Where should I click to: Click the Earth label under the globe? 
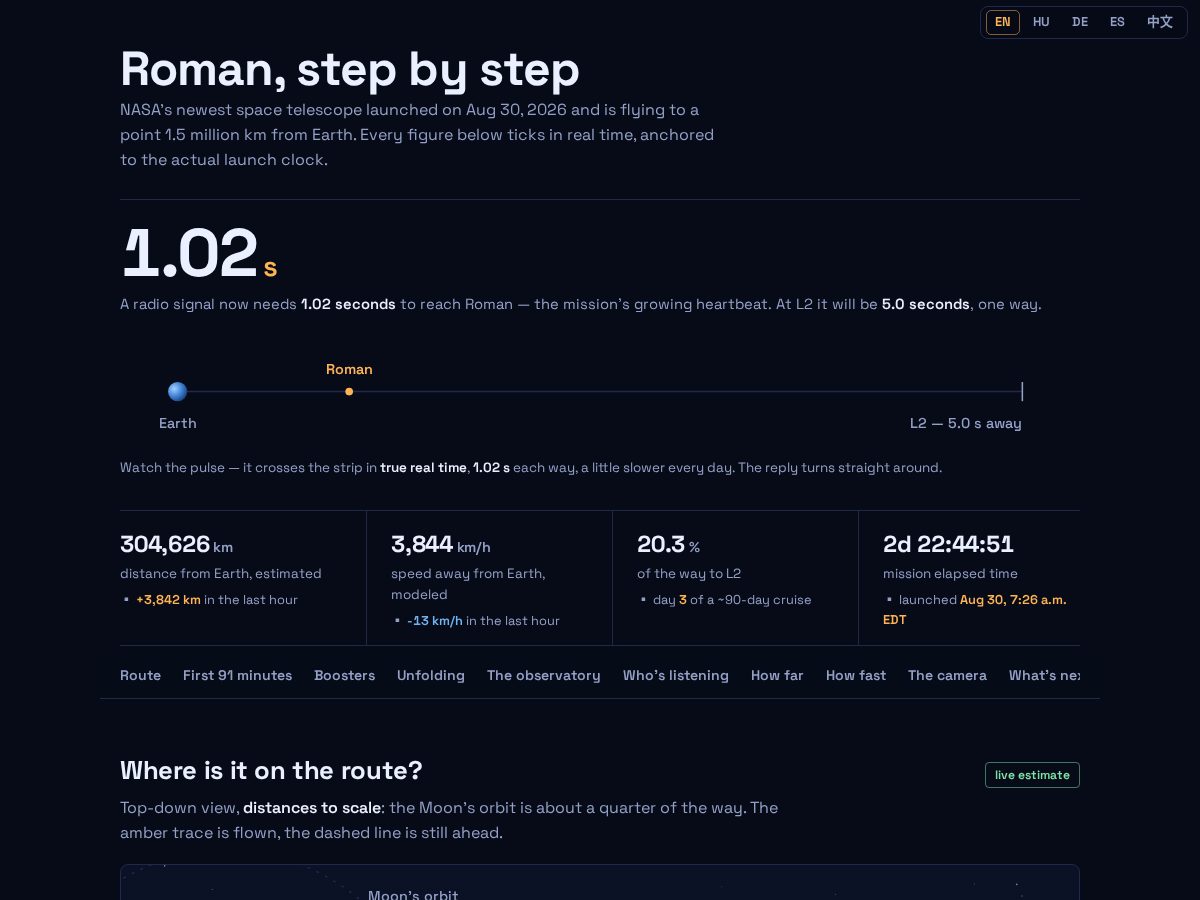(x=178, y=423)
